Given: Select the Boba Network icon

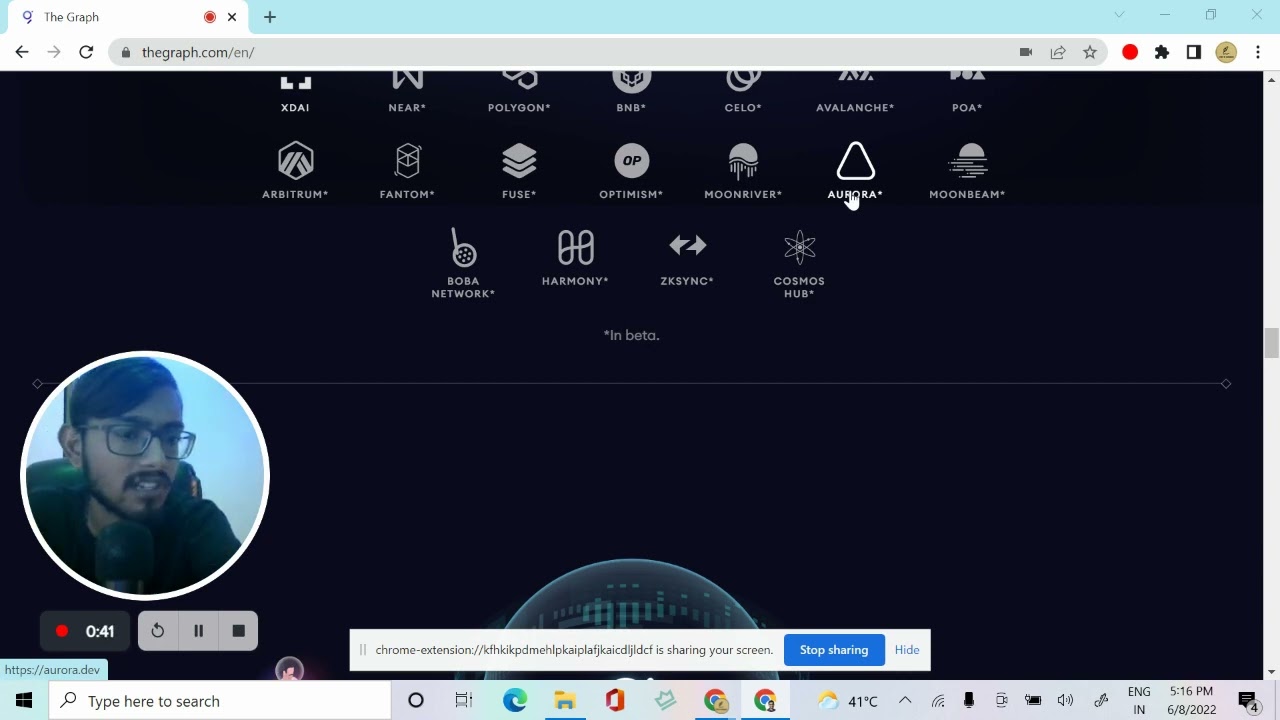Looking at the screenshot, I should point(463,247).
